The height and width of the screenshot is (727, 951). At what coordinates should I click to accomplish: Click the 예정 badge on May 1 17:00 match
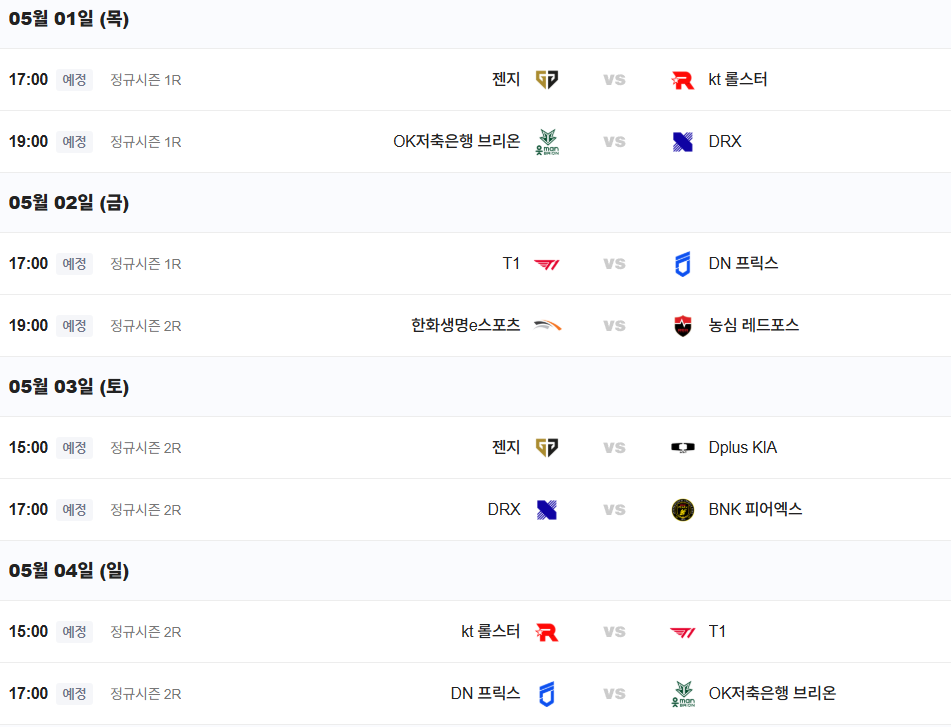pos(75,79)
